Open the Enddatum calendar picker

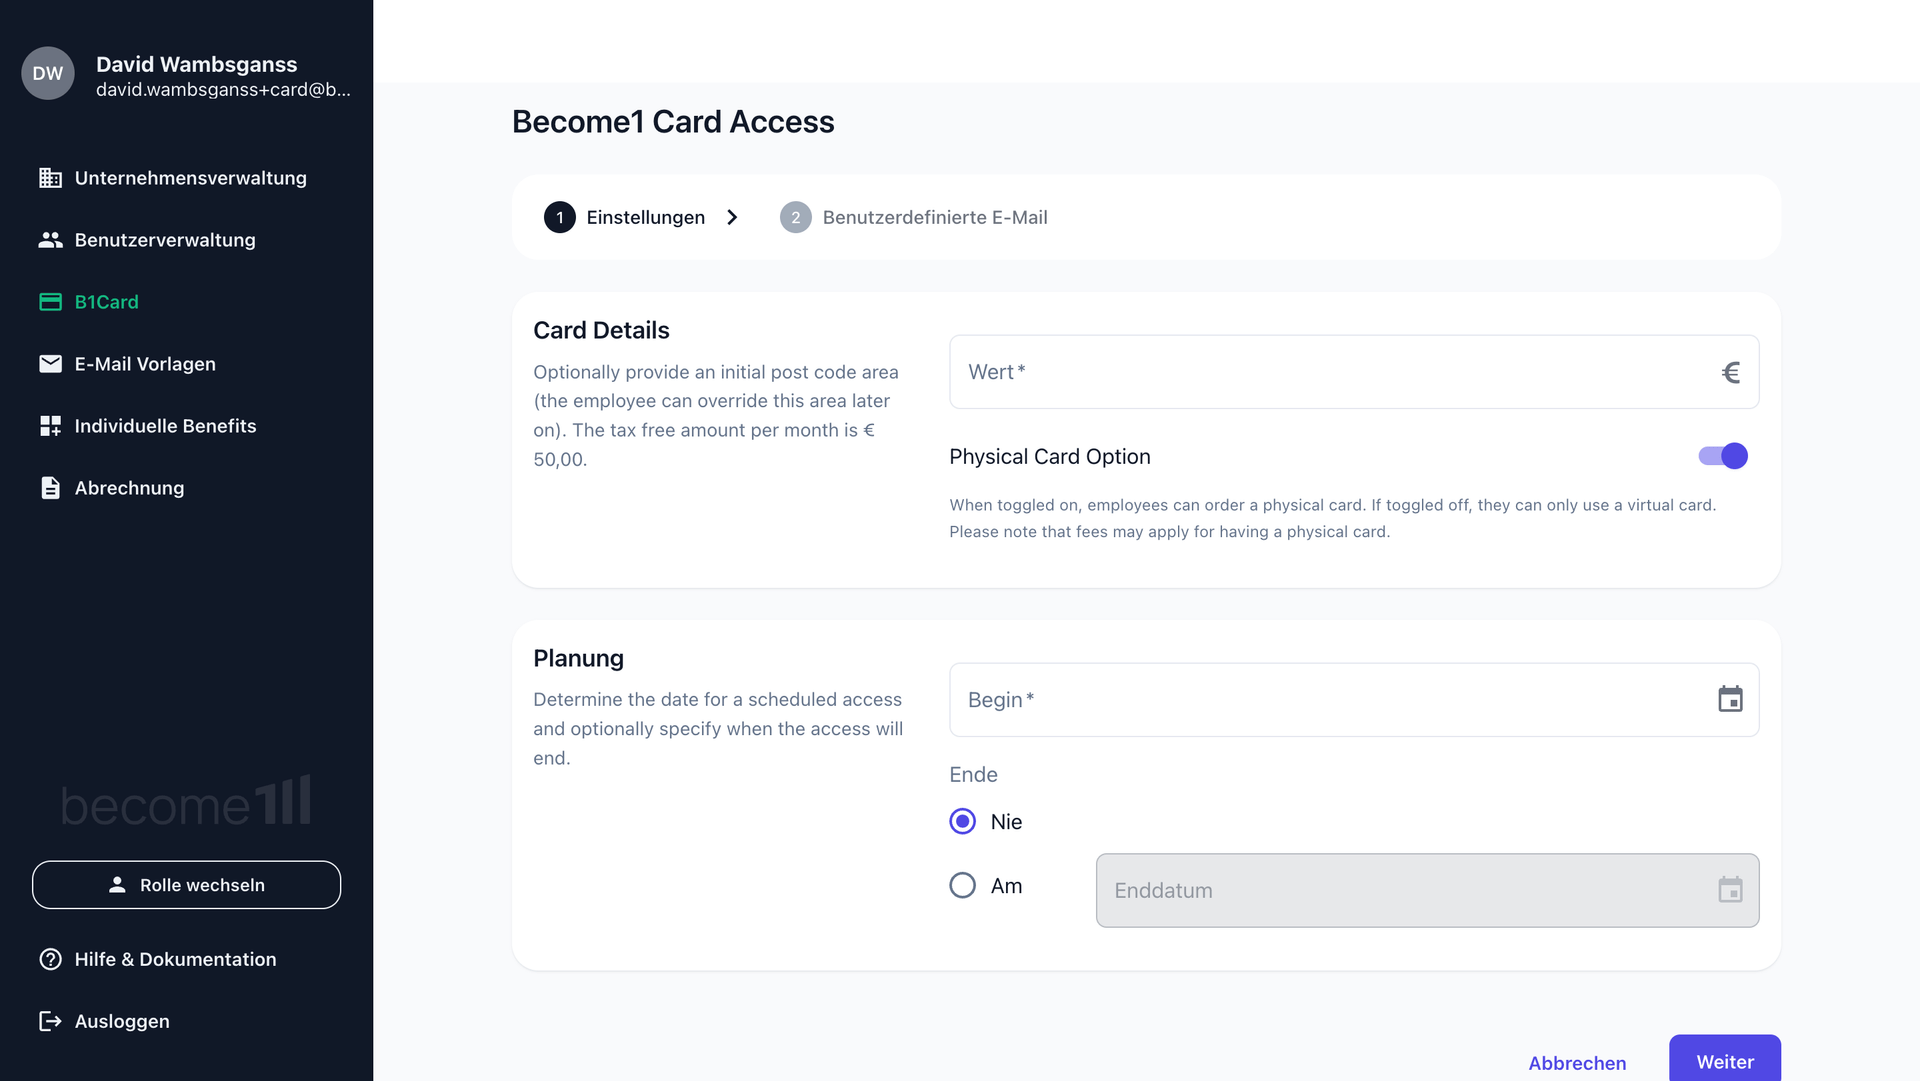(x=1730, y=890)
